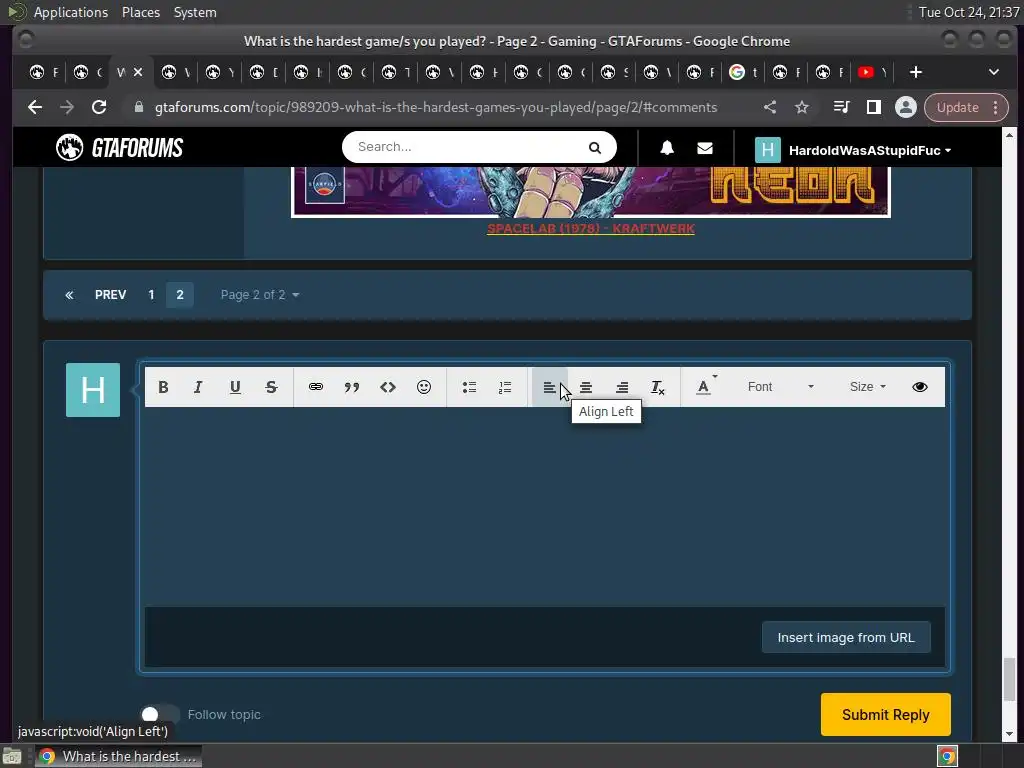The height and width of the screenshot is (768, 1024).
Task: Open the Chrome profile avatar
Action: (905, 107)
